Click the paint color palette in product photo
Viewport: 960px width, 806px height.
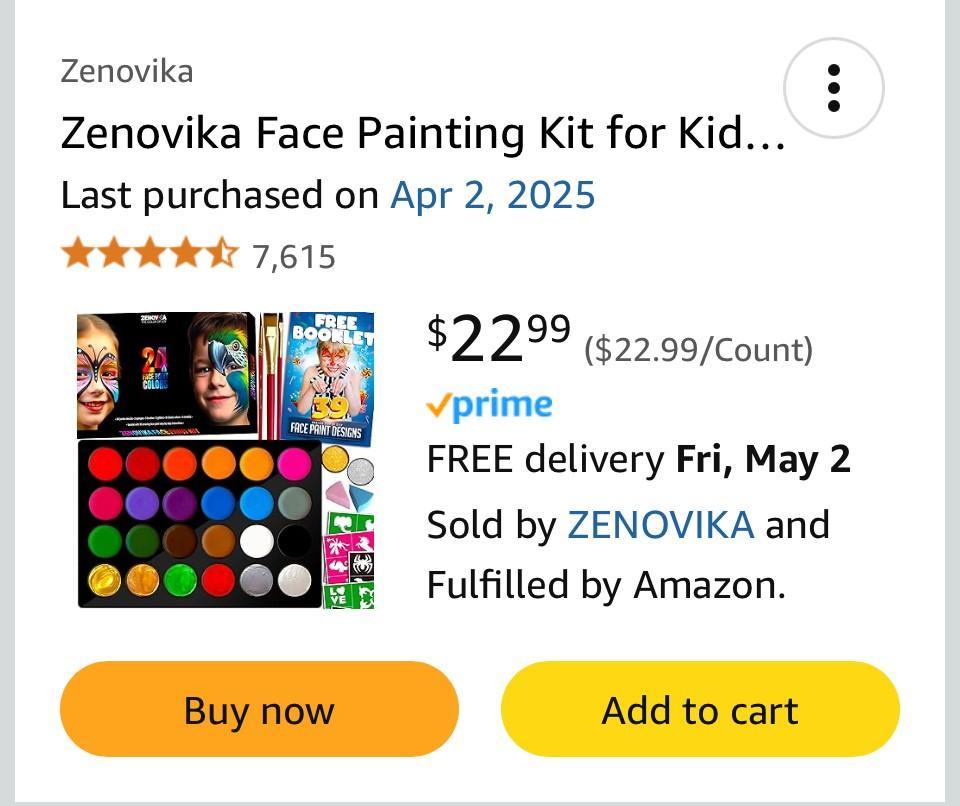tap(198, 524)
